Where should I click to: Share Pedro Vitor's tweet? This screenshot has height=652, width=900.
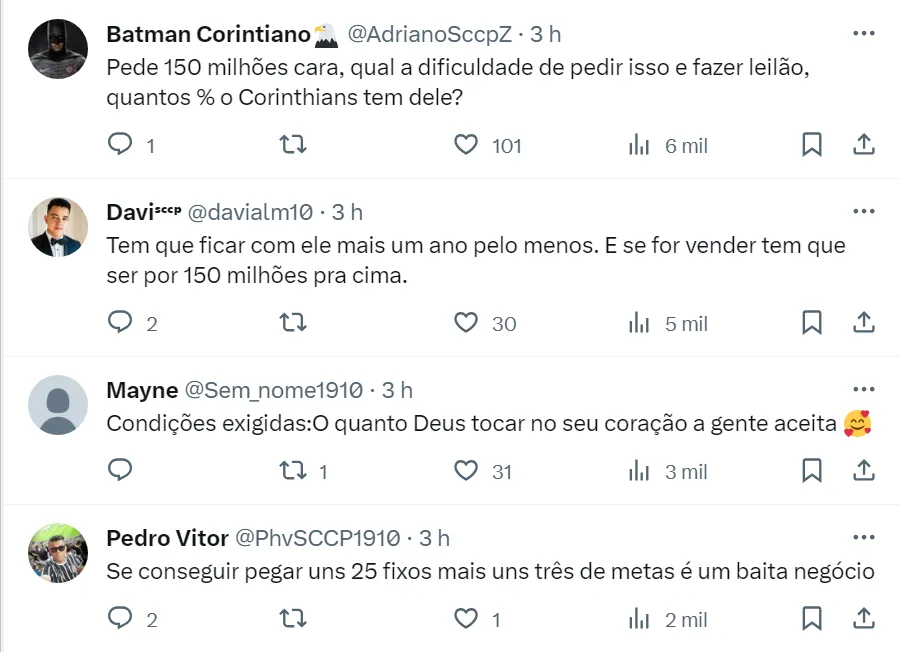click(864, 619)
